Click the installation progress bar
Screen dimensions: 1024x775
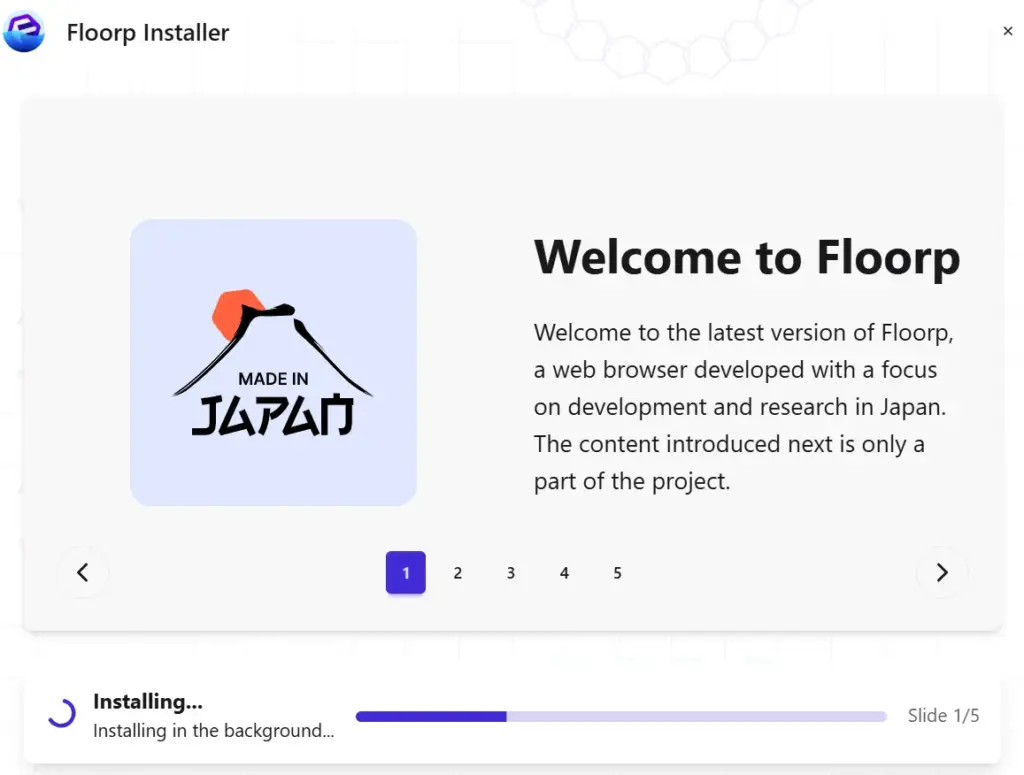pyautogui.click(x=620, y=716)
